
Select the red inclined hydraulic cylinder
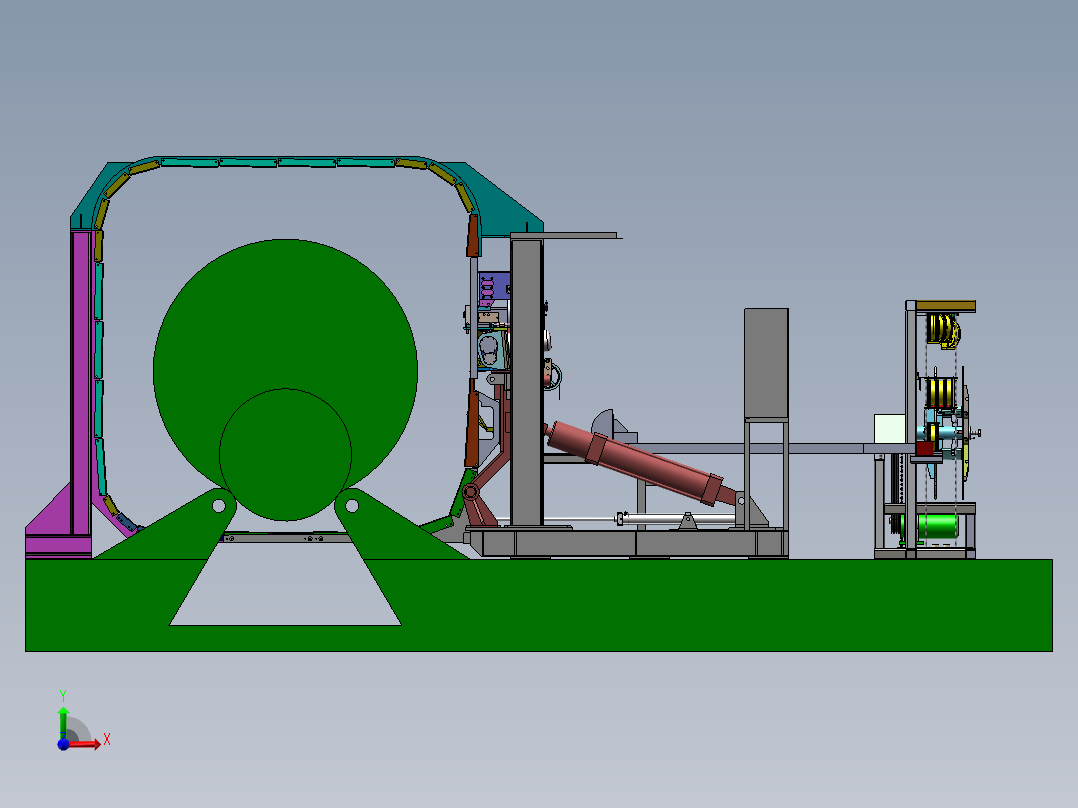(x=636, y=462)
